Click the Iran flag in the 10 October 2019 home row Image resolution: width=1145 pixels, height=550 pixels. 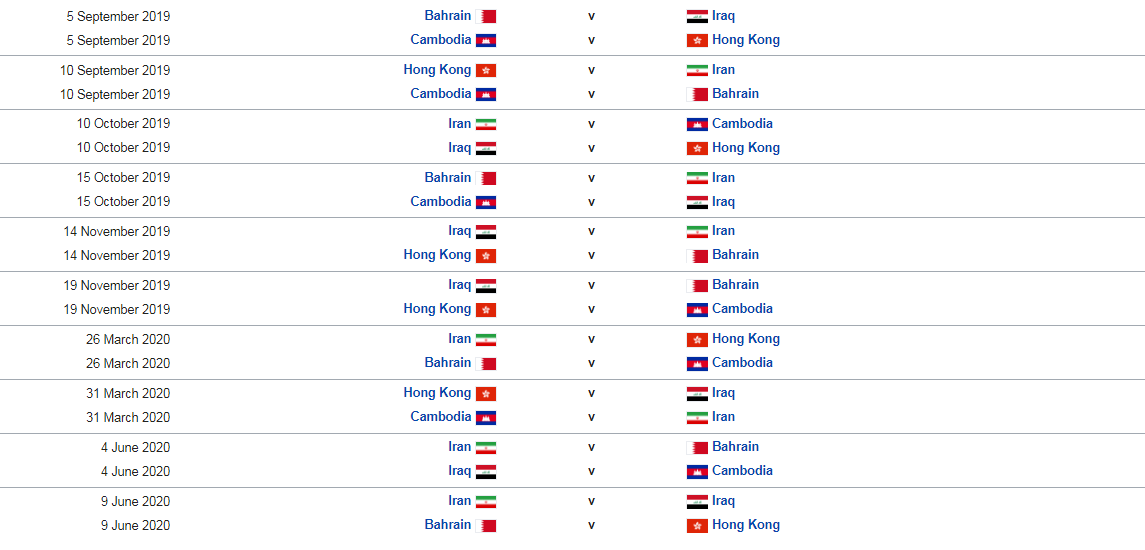pyautogui.click(x=486, y=124)
